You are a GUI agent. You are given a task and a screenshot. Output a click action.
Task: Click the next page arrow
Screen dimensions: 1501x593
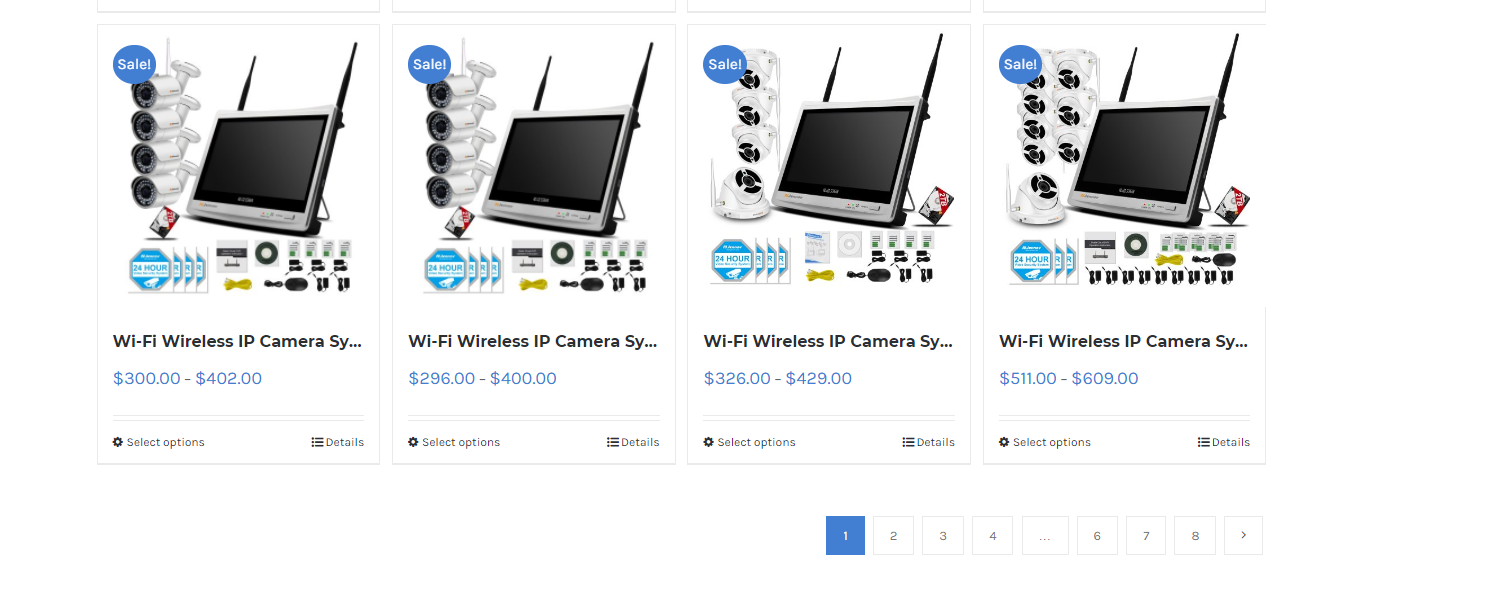point(1243,535)
